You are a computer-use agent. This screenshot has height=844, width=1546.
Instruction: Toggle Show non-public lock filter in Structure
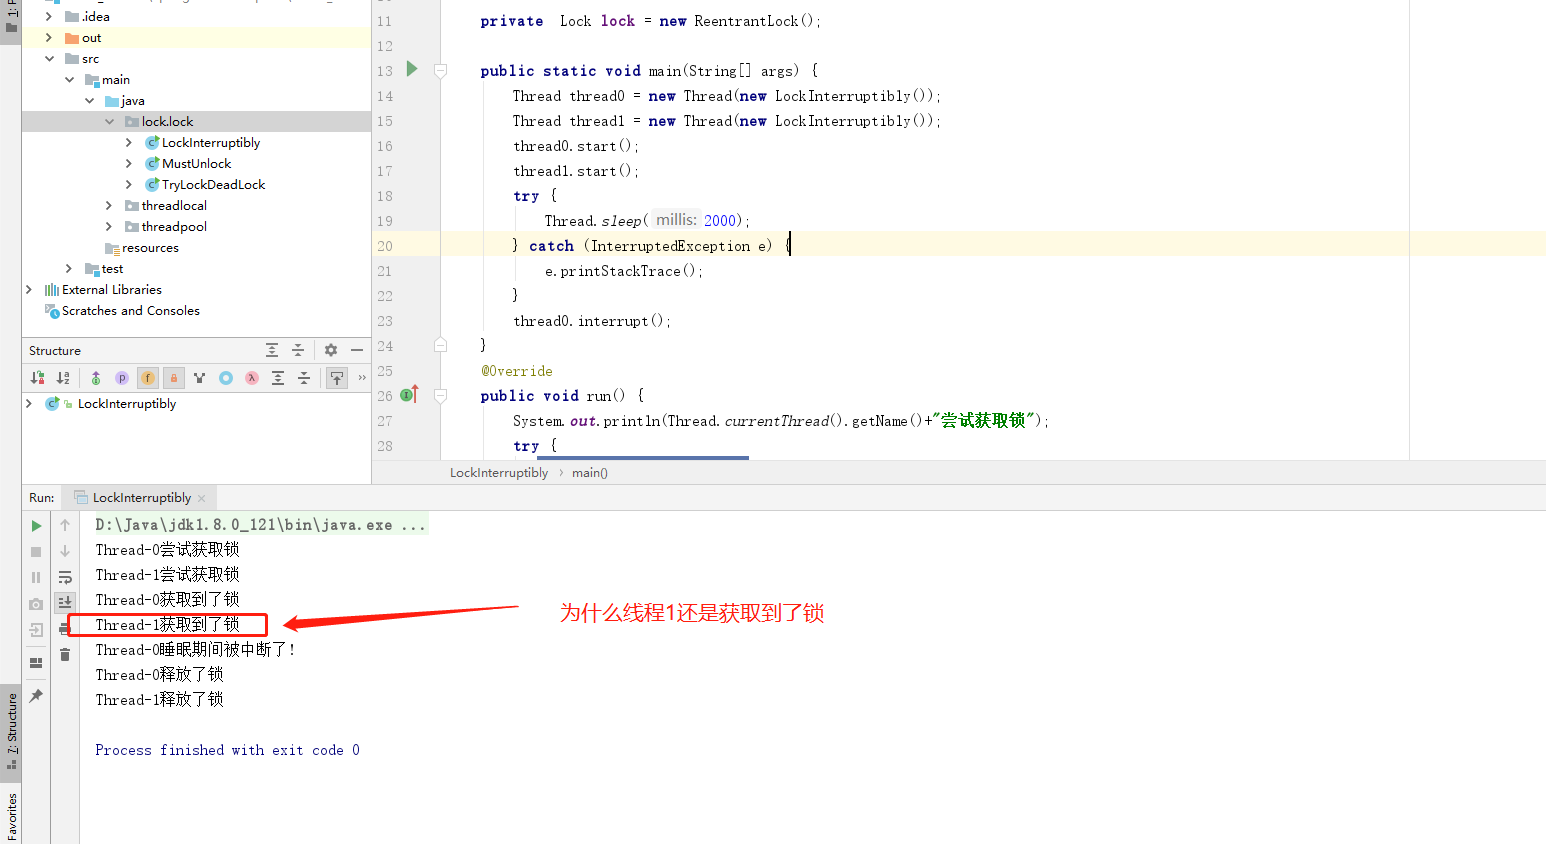[174, 378]
